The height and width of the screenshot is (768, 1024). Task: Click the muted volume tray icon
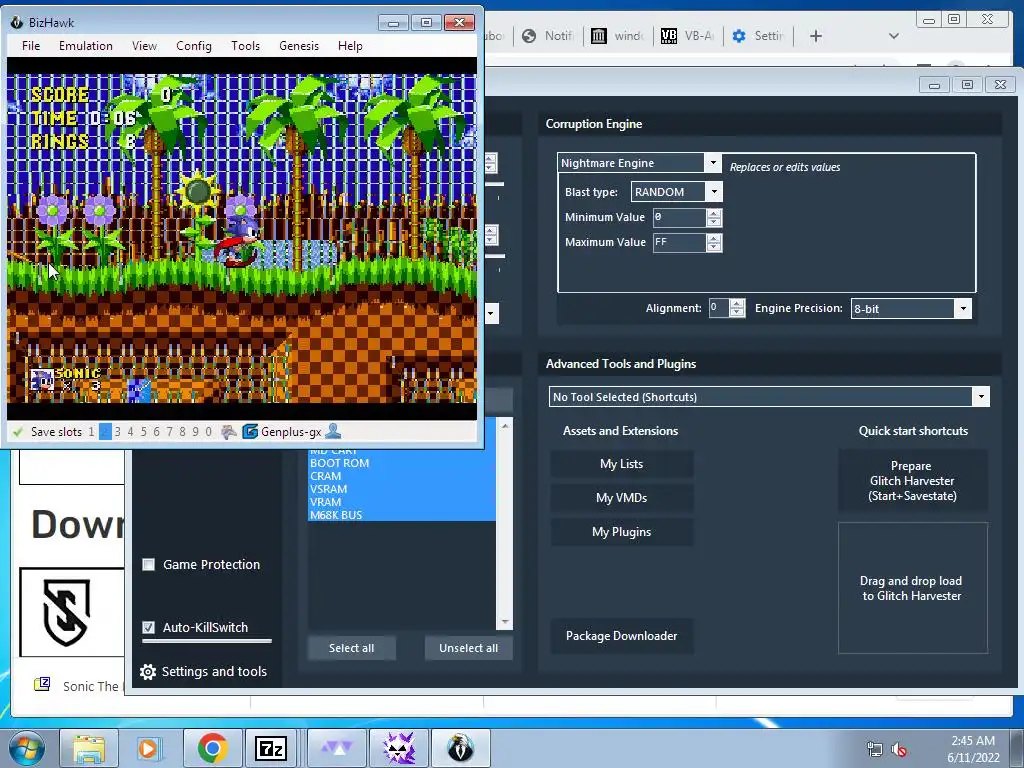pos(899,750)
